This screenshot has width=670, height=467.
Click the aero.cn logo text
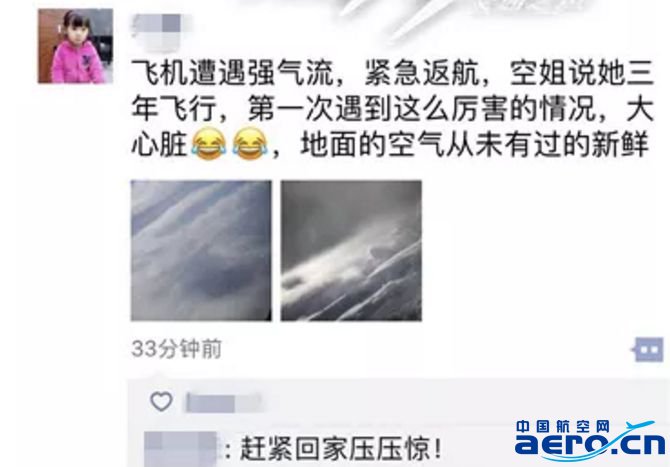590,444
